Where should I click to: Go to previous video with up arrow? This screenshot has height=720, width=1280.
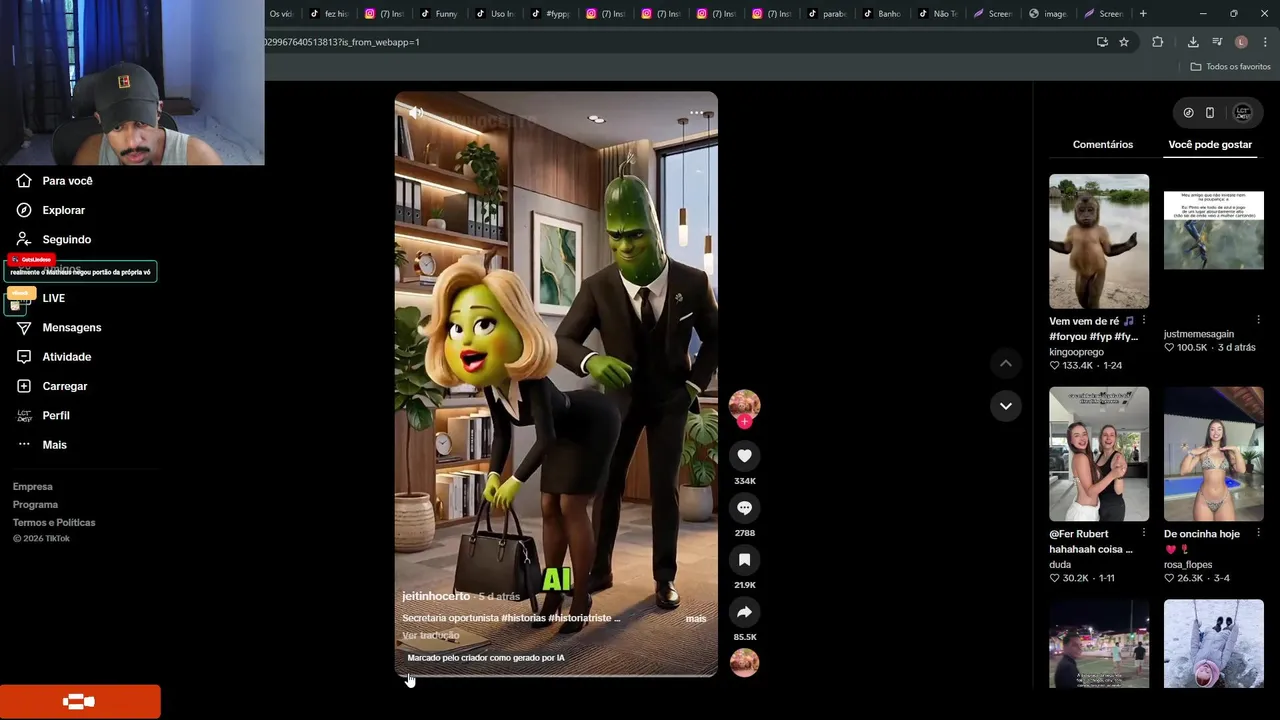pos(1006,364)
